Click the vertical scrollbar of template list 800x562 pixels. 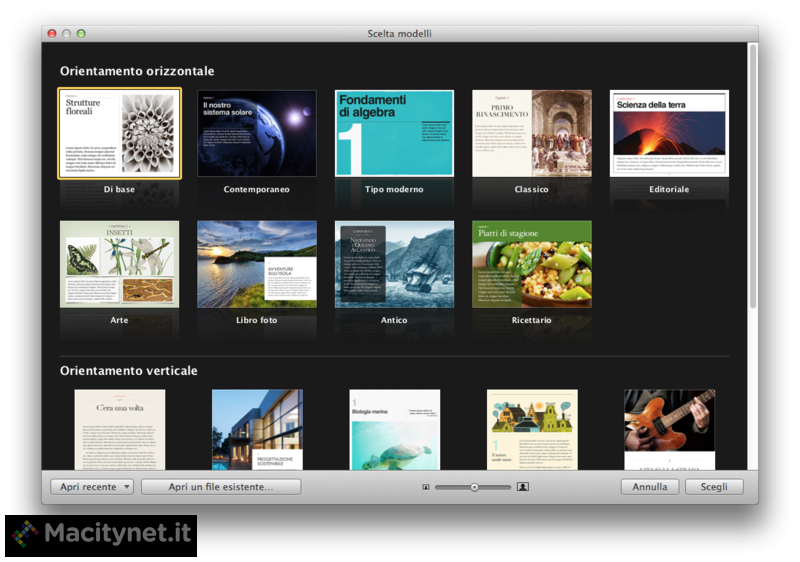point(752,180)
